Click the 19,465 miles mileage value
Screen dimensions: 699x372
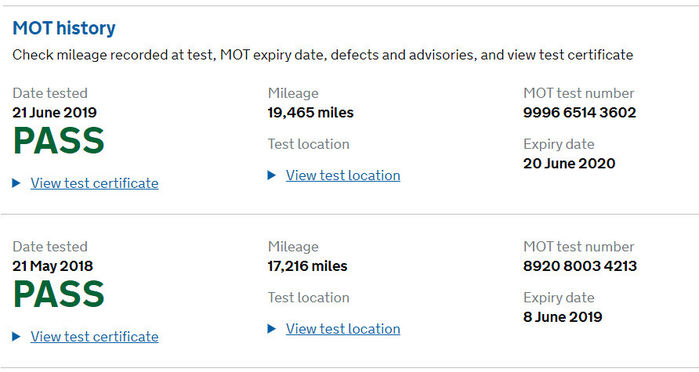point(311,112)
